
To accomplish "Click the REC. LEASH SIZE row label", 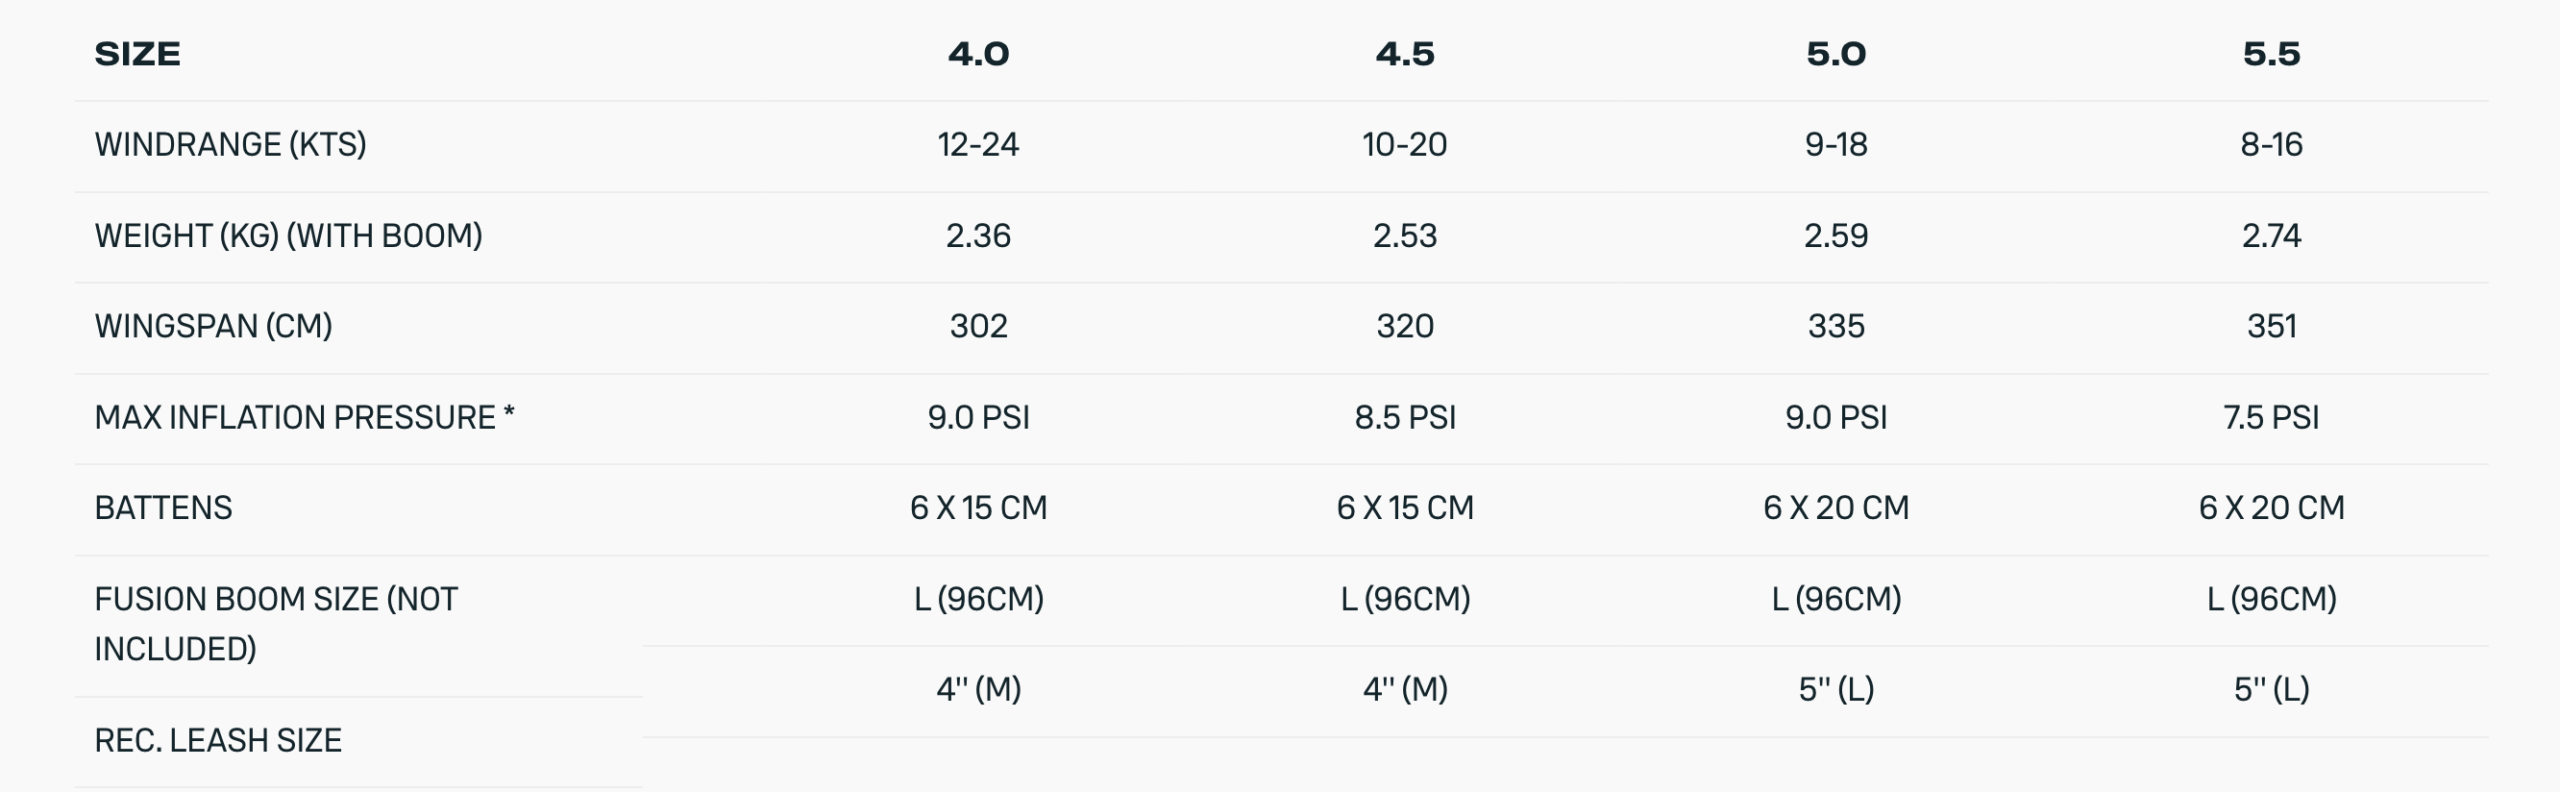I will coord(218,740).
